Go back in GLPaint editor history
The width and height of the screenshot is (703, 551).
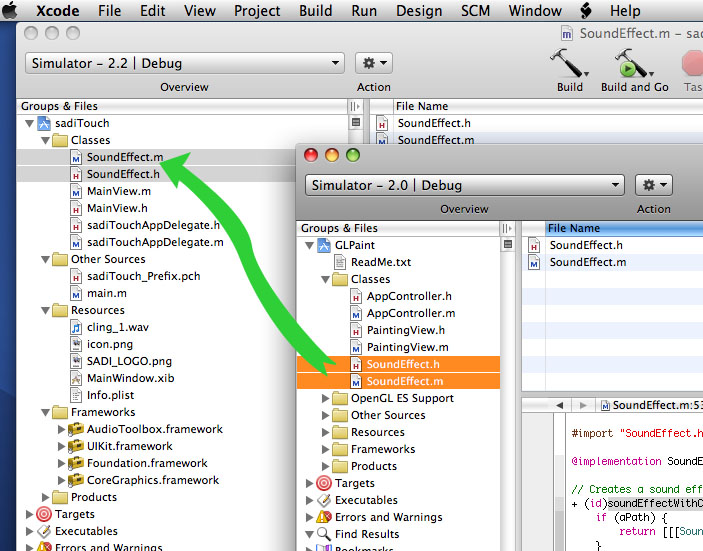coord(559,405)
